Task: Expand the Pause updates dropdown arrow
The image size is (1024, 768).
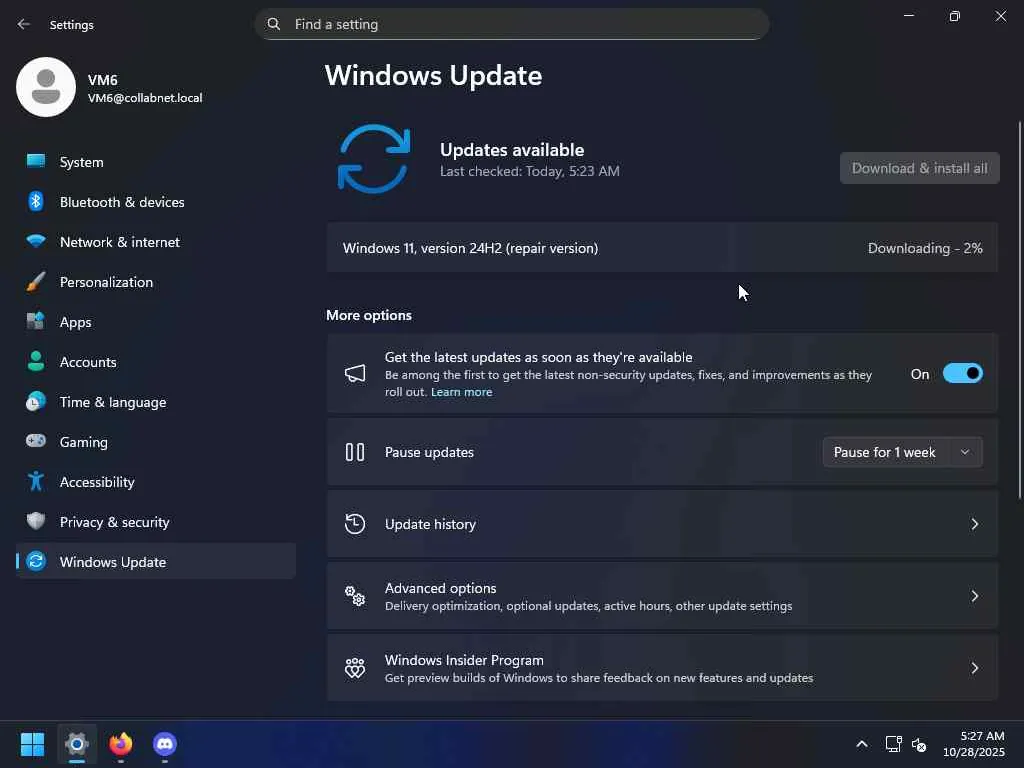Action: pos(965,452)
